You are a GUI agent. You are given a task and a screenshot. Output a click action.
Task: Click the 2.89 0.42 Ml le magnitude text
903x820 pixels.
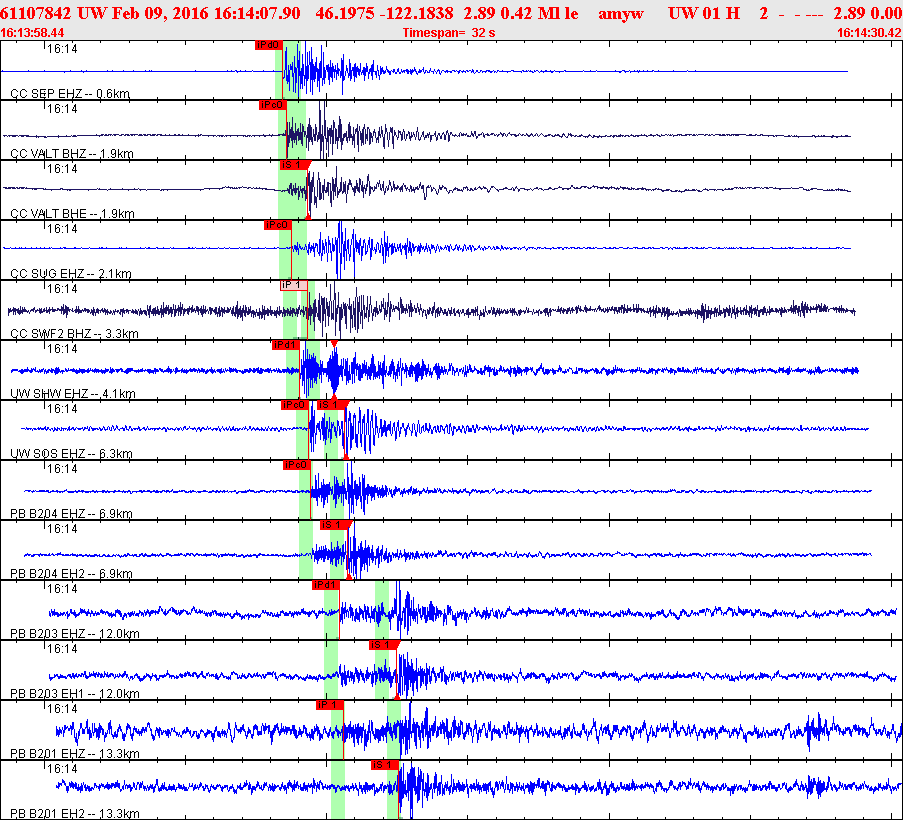tap(521, 13)
